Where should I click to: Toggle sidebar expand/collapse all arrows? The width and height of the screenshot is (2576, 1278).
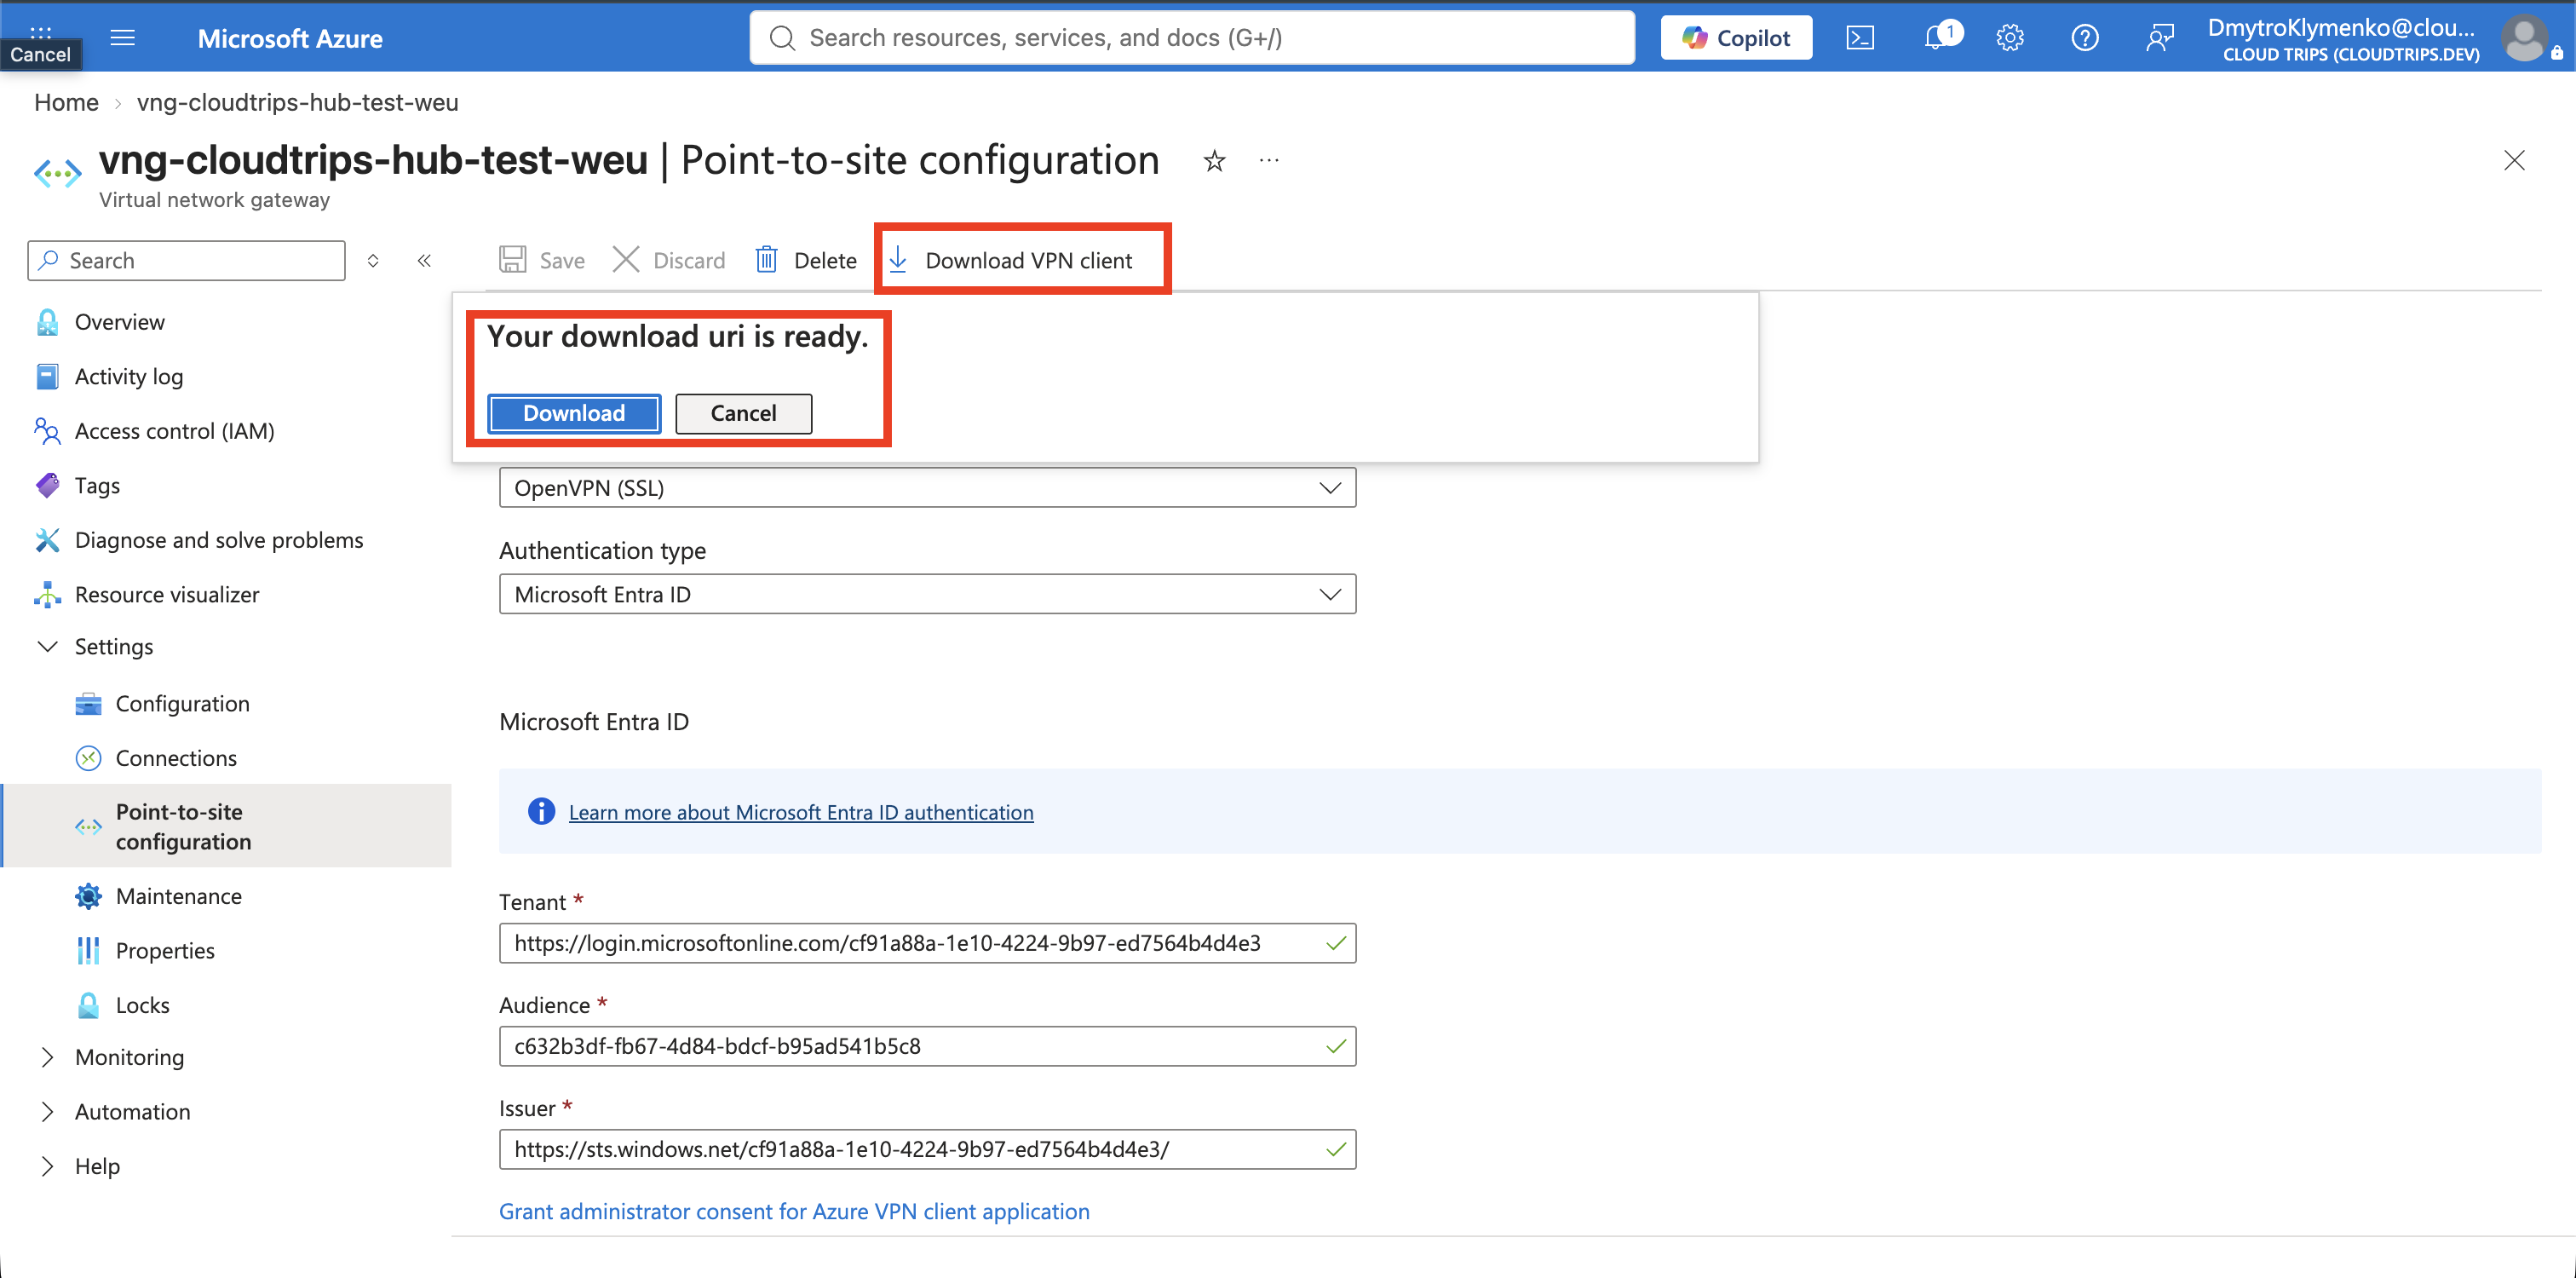[x=373, y=260]
